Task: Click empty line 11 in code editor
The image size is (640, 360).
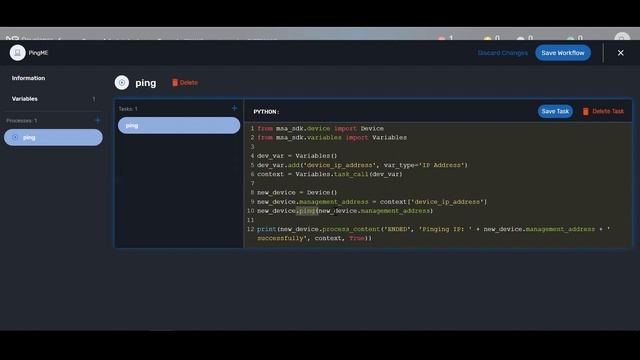Action: tap(437, 220)
